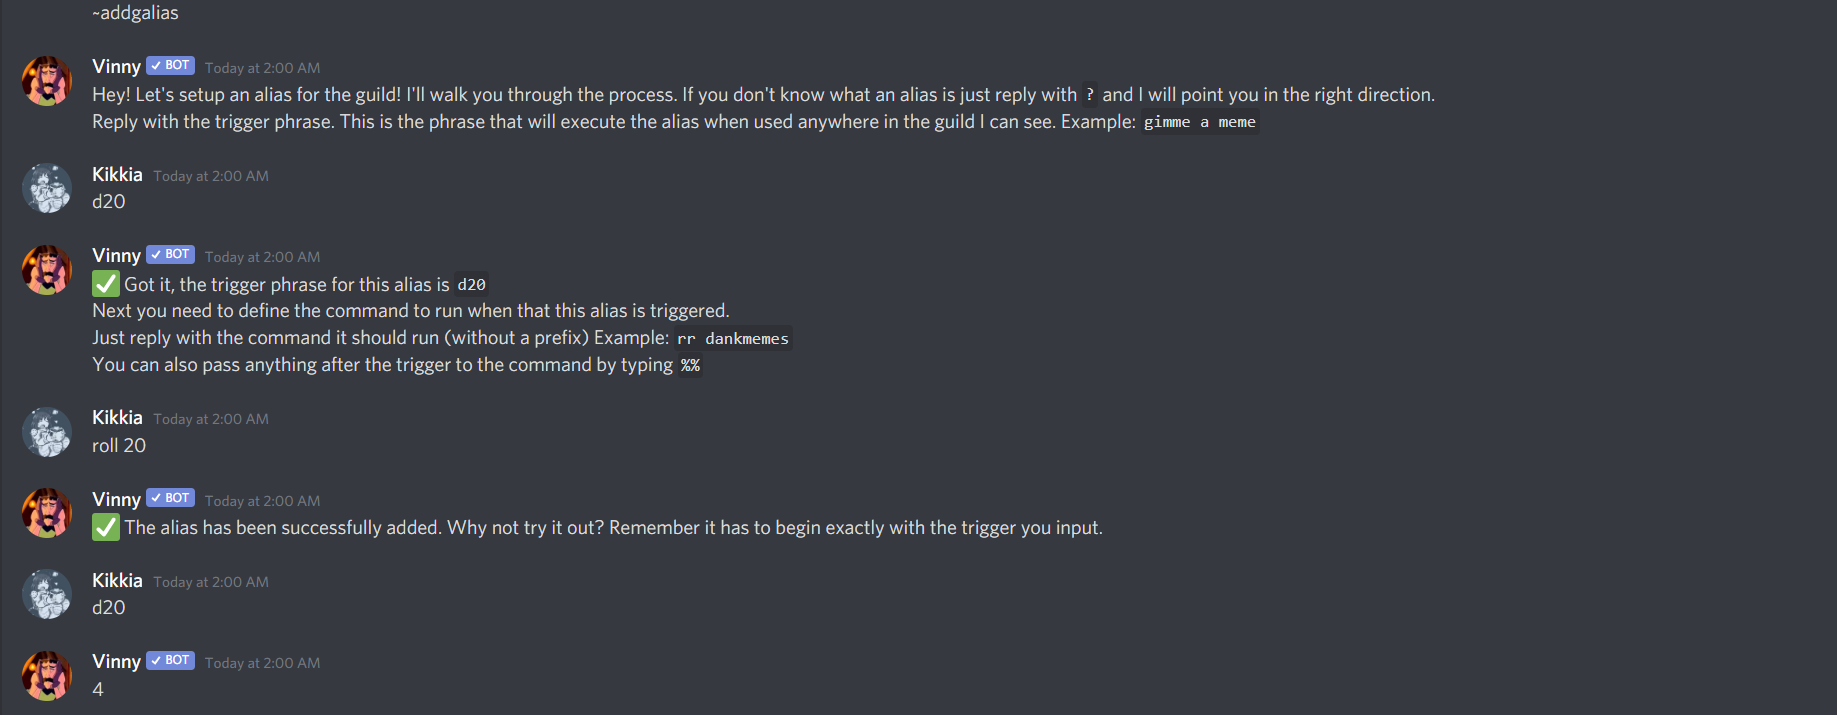Click the checkmark emoji before "The alias has been"
The width and height of the screenshot is (1837, 715).
106,527
